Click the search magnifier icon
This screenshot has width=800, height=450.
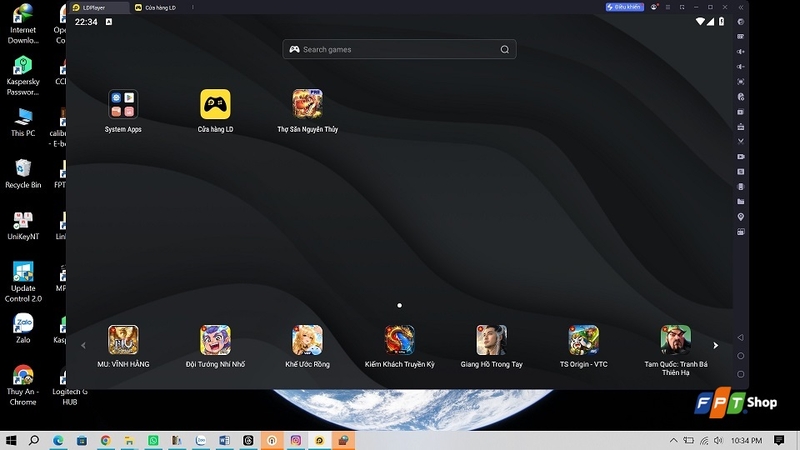tap(505, 49)
